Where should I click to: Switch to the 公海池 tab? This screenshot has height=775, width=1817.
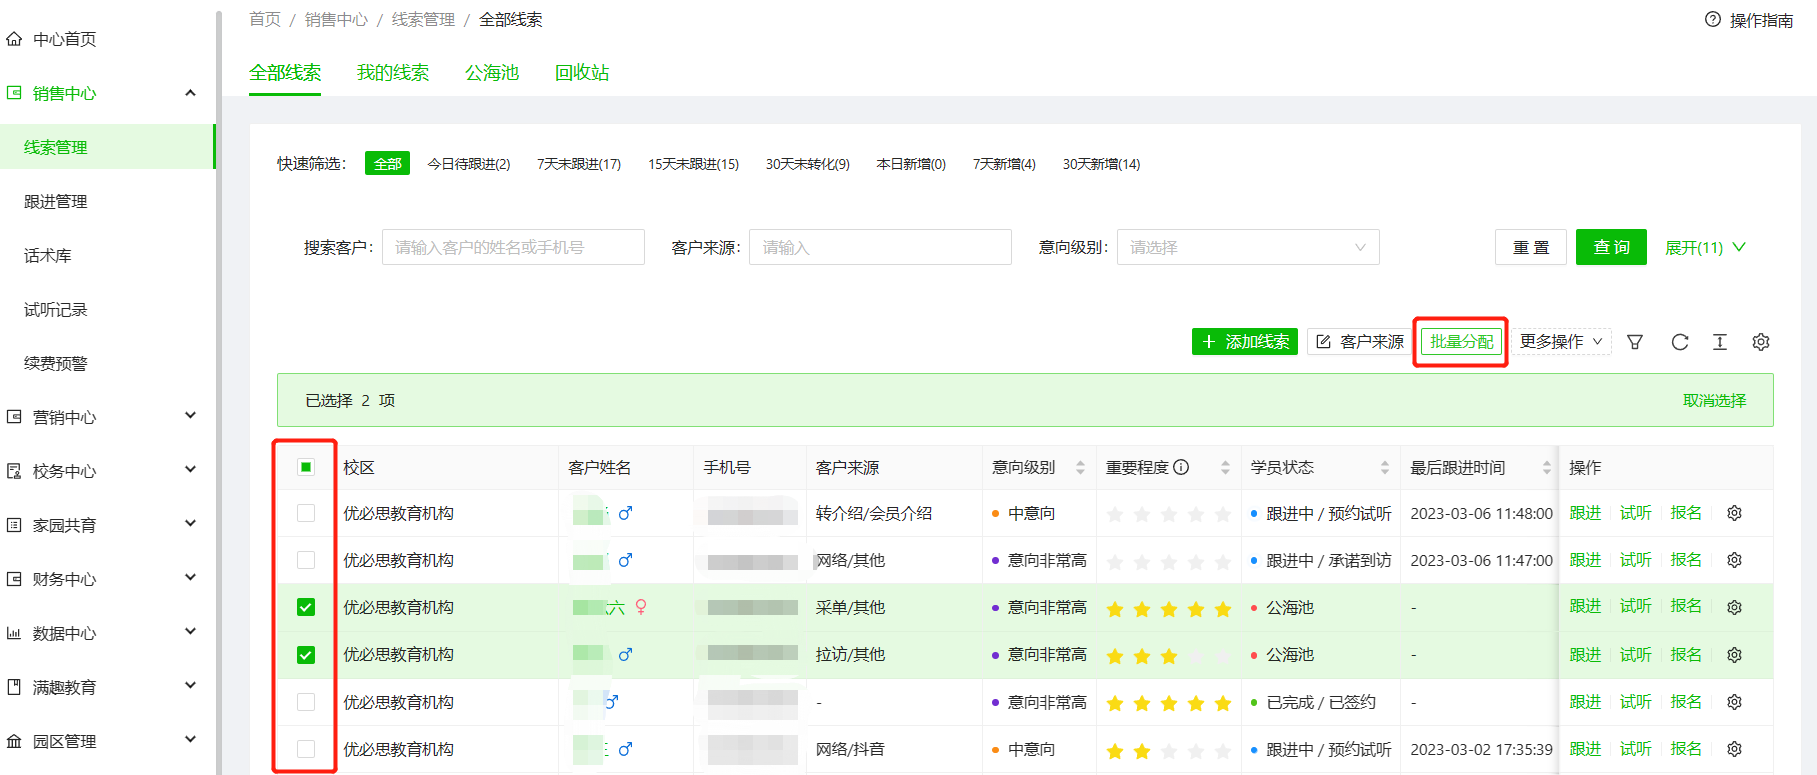tap(492, 73)
